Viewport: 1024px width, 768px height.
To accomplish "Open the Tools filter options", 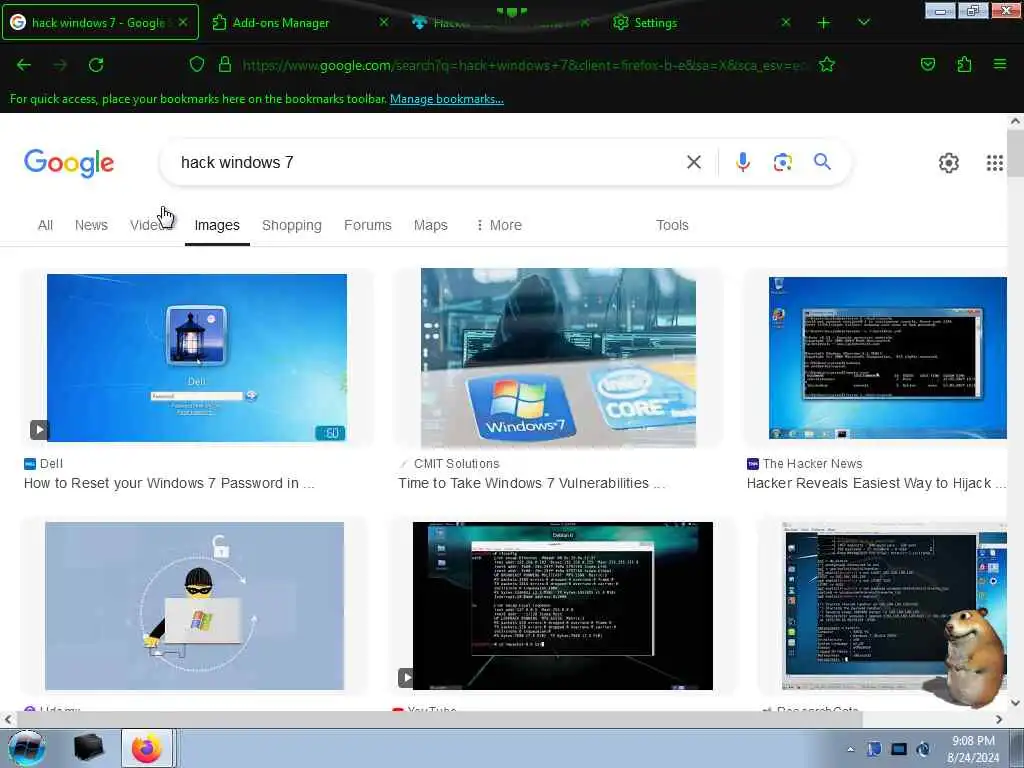I will click(x=672, y=225).
